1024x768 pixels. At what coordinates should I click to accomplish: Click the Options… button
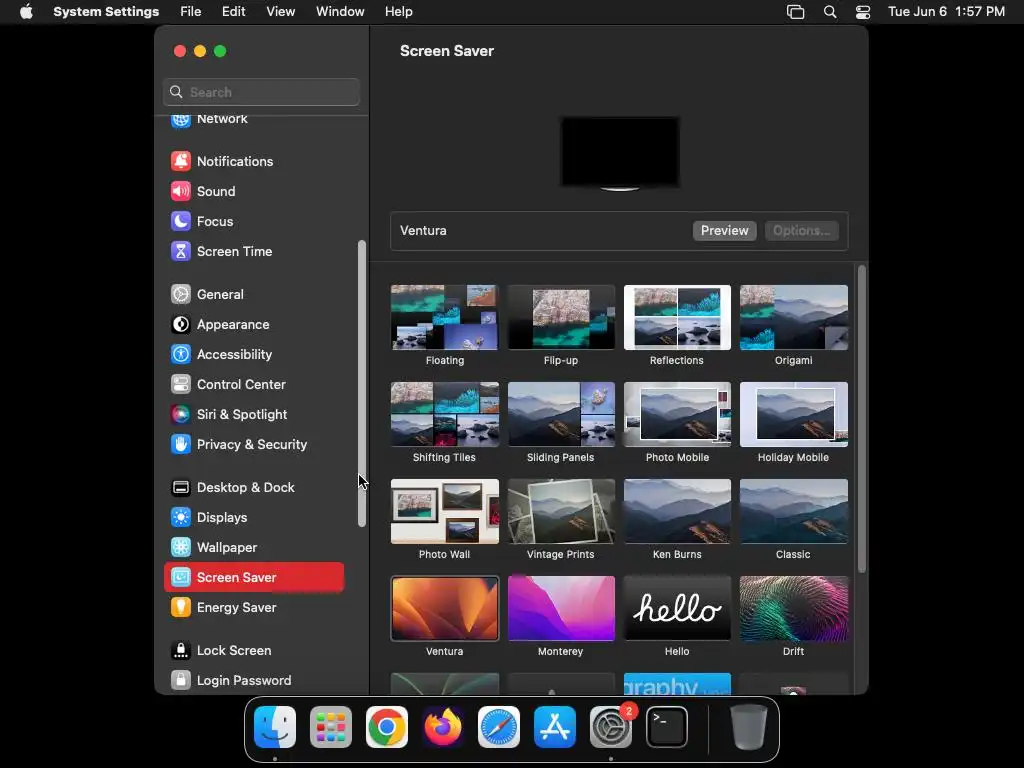pos(801,231)
